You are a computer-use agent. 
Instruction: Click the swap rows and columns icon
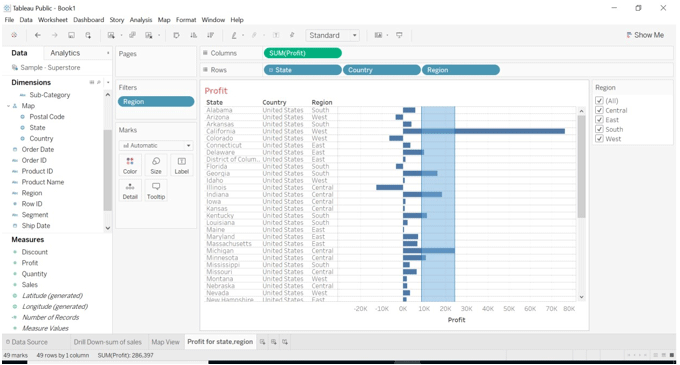pos(177,36)
